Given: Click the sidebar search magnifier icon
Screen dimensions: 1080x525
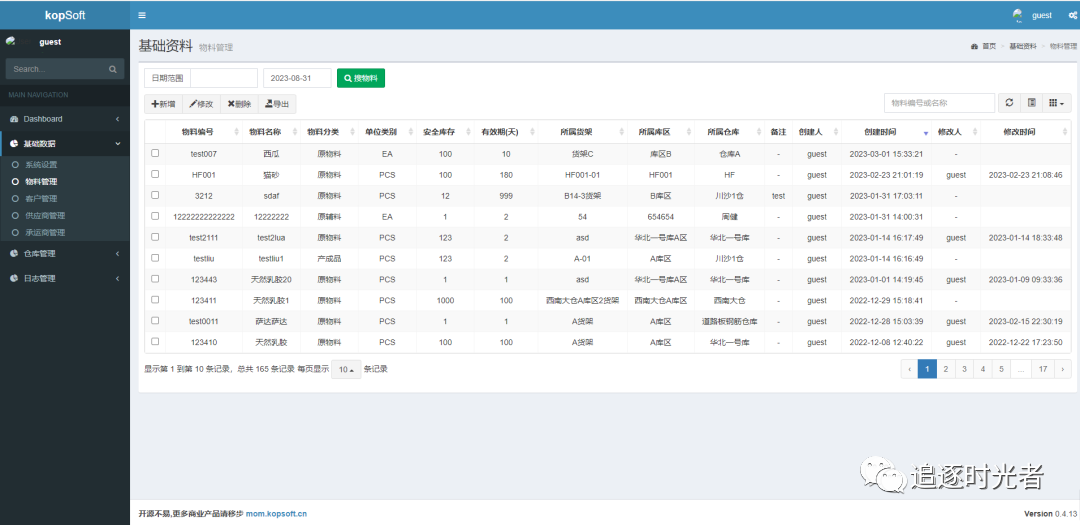Looking at the screenshot, I should click(113, 69).
